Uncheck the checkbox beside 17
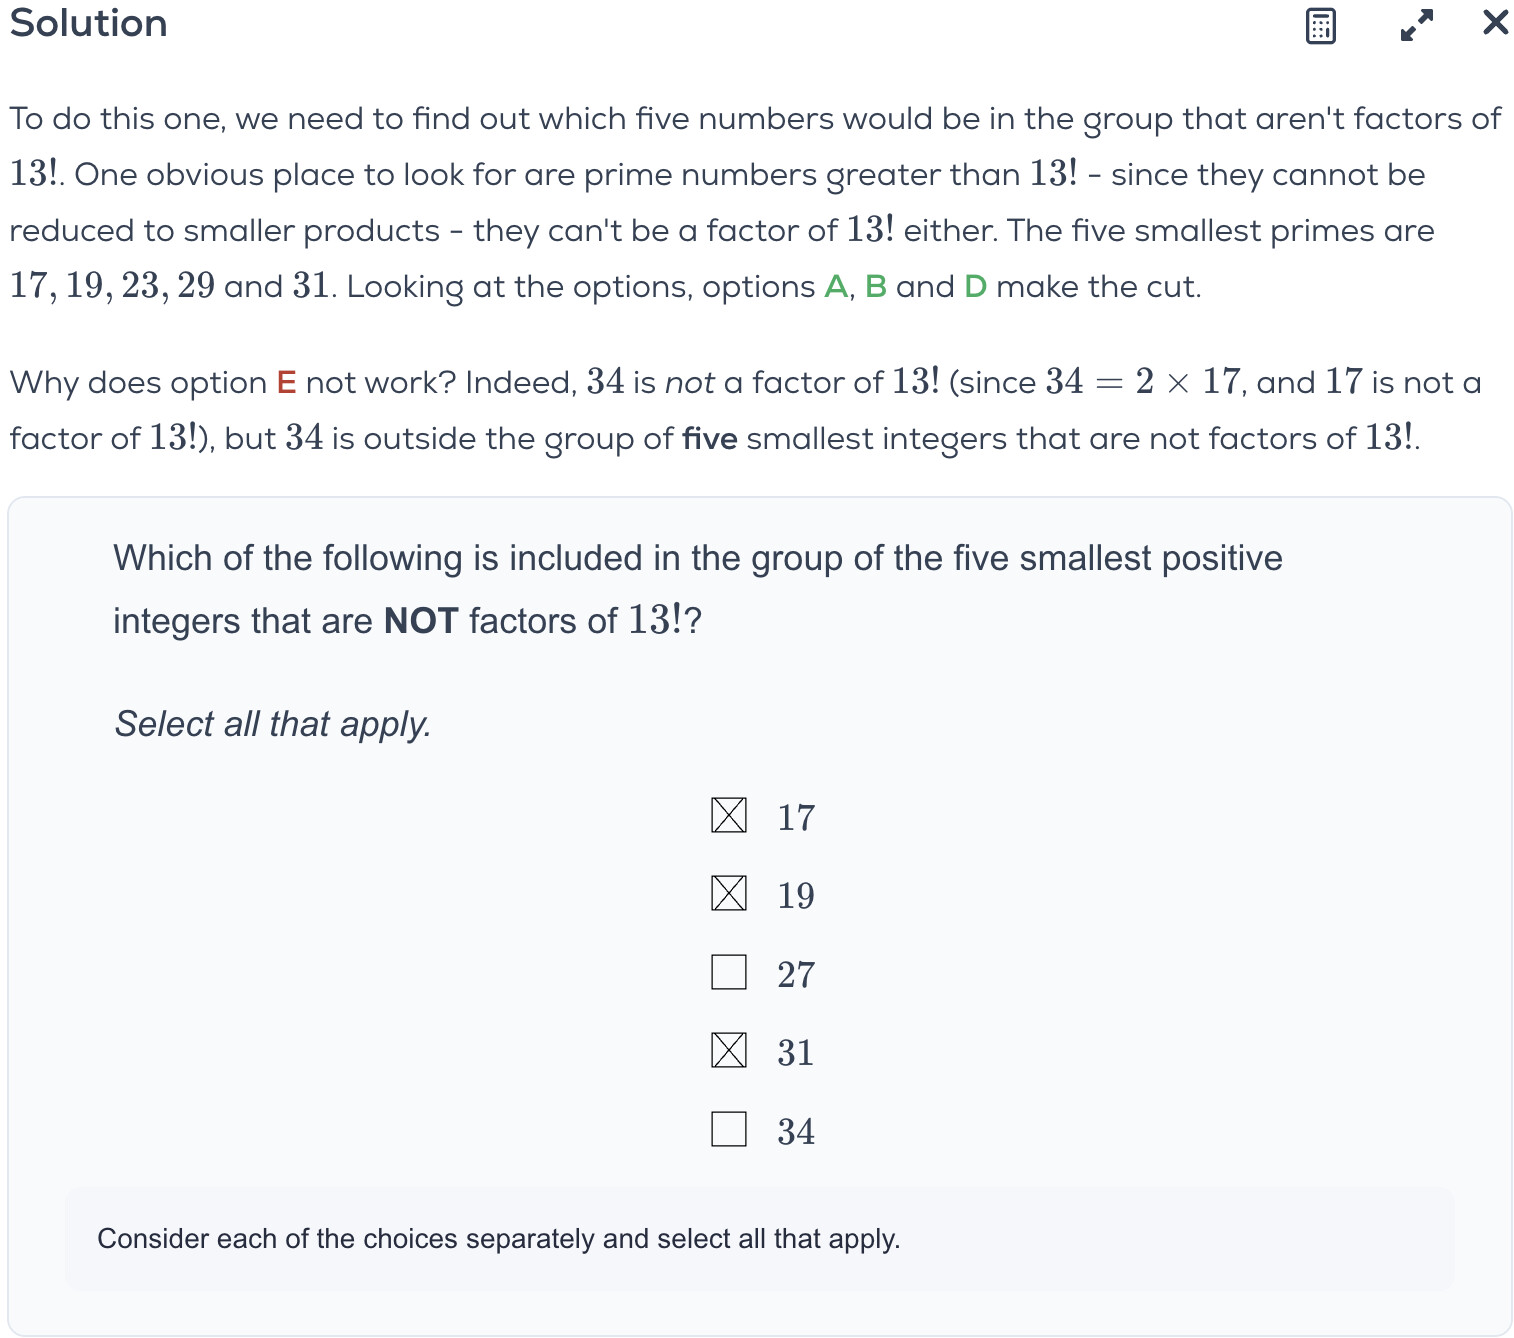Screen dimensions: 1514x1338 [x=729, y=815]
